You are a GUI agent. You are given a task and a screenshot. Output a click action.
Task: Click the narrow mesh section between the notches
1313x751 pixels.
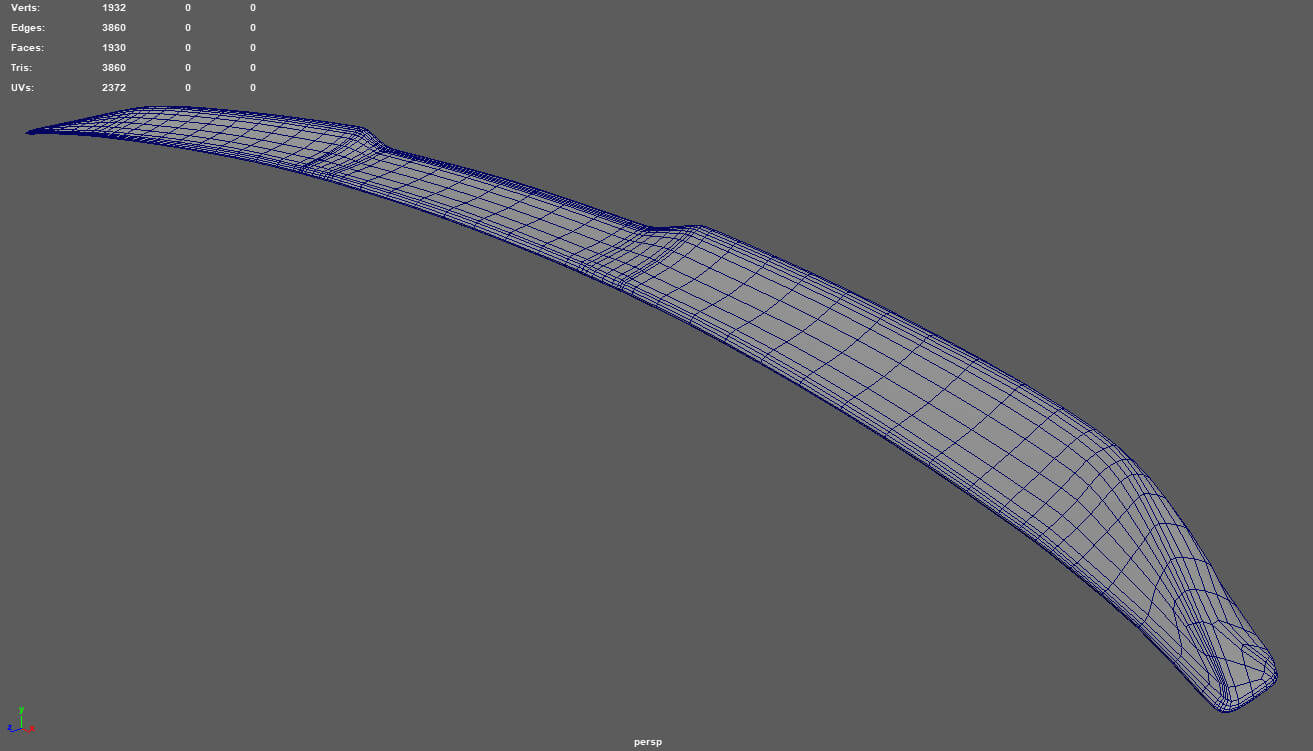(x=500, y=195)
